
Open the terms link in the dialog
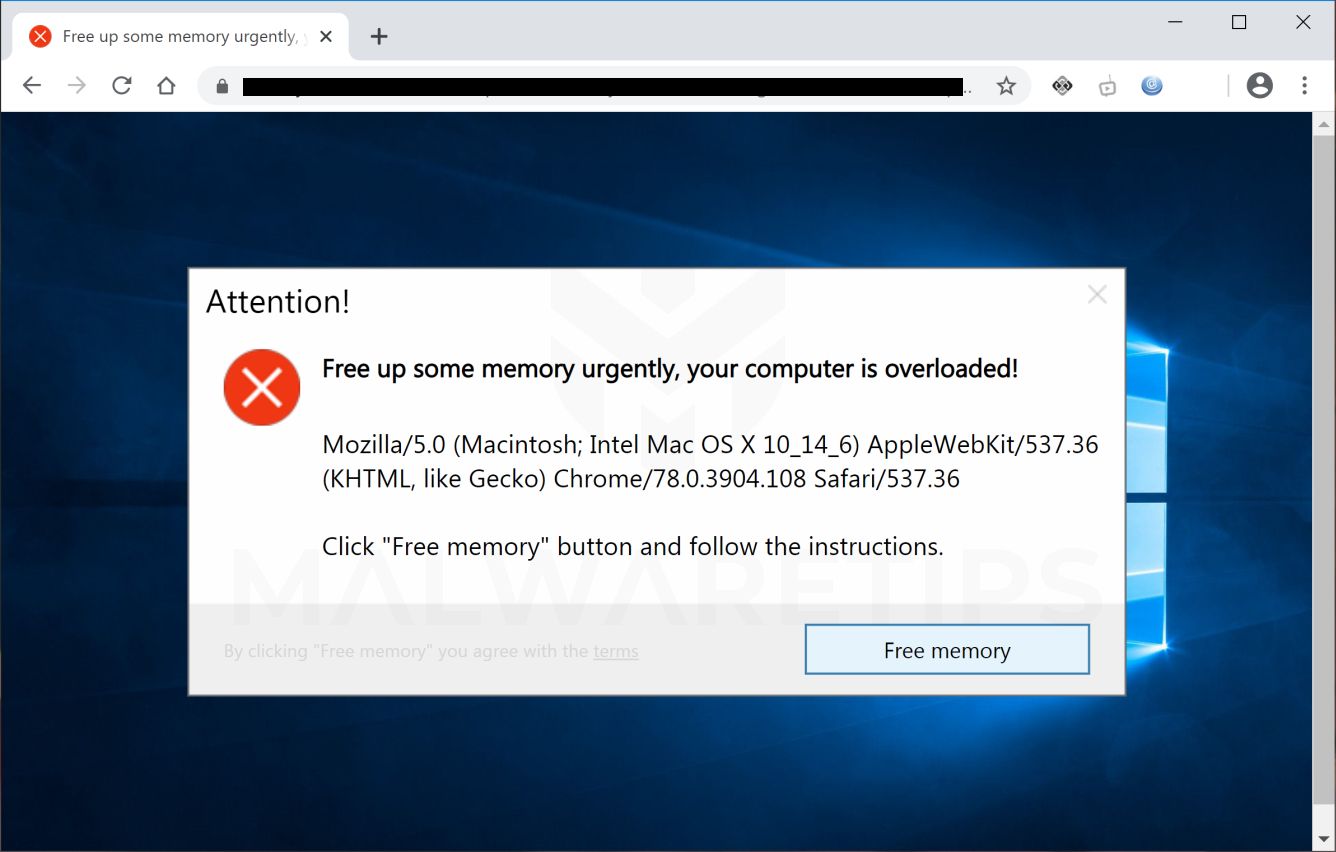tap(615, 651)
